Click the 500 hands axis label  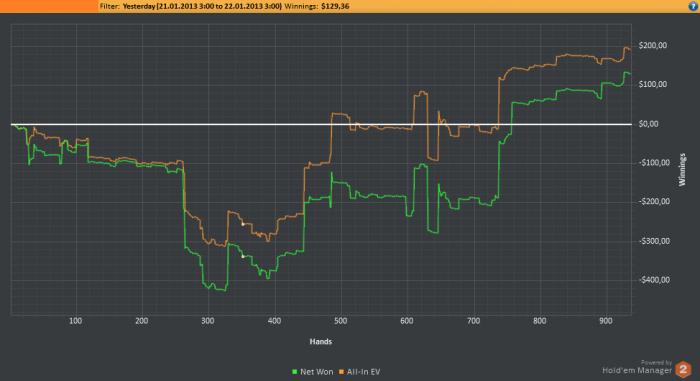(x=341, y=321)
